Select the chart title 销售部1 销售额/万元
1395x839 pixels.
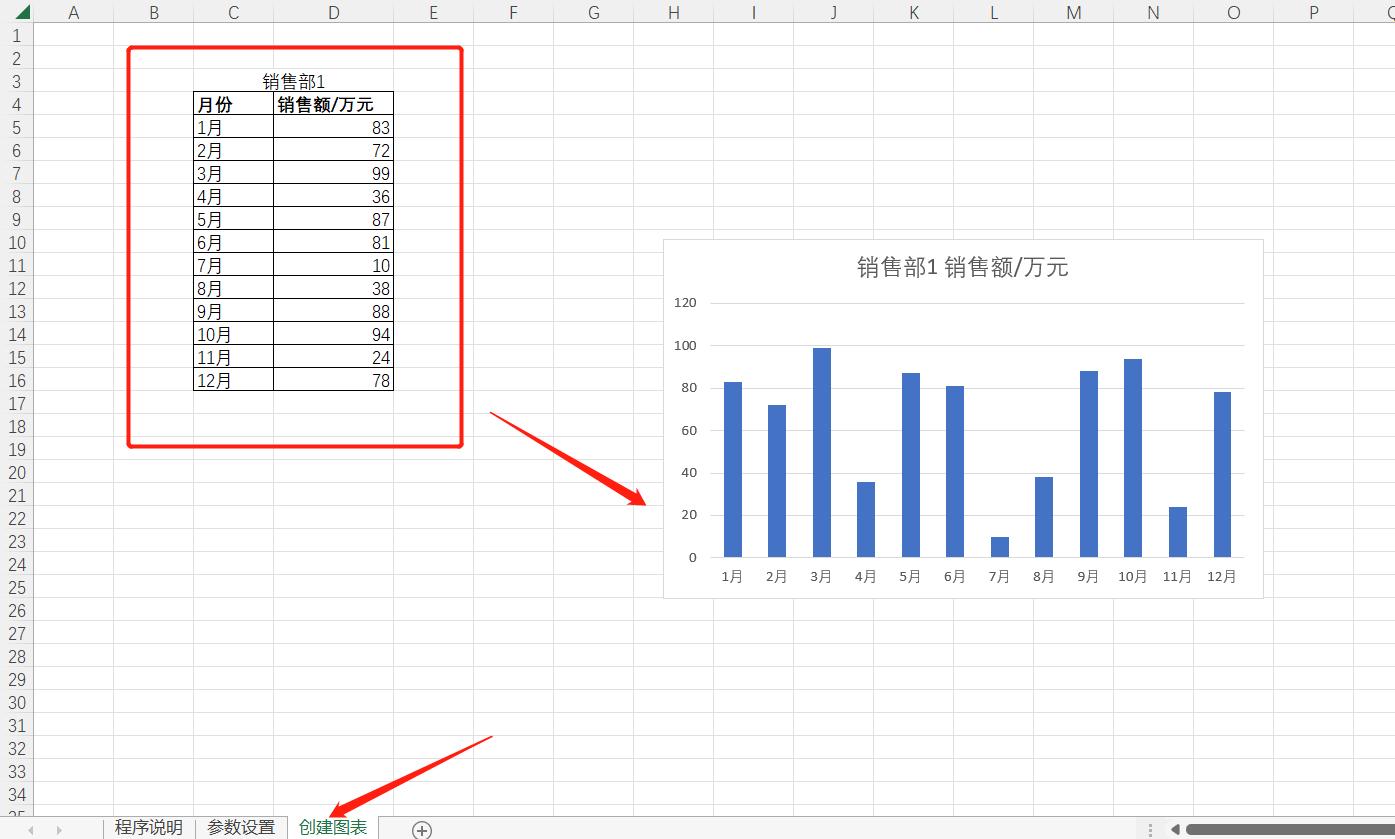[963, 267]
